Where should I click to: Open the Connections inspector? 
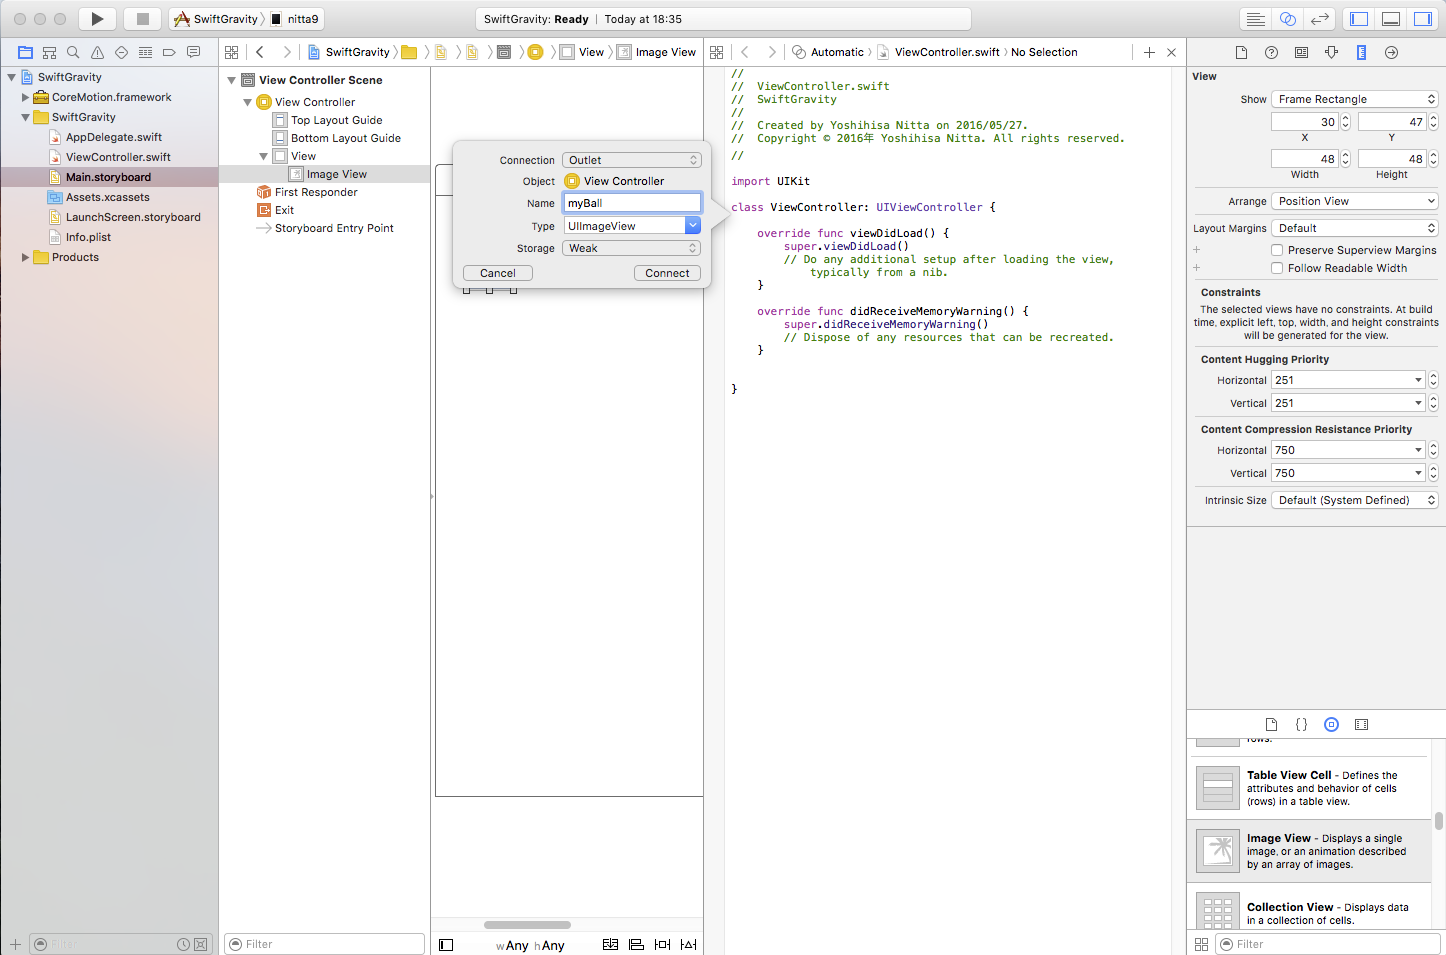click(1391, 53)
